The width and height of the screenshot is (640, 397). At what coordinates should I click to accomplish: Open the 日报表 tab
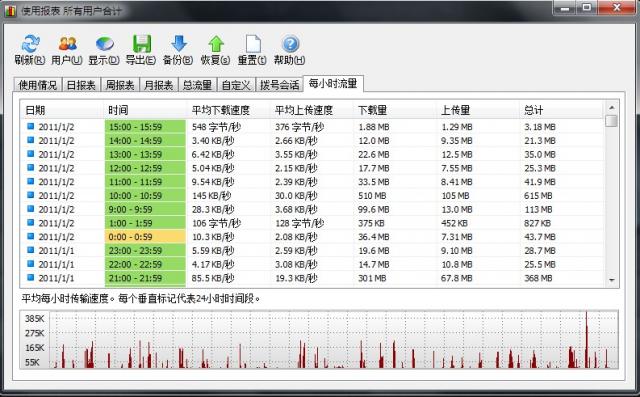coord(81,85)
